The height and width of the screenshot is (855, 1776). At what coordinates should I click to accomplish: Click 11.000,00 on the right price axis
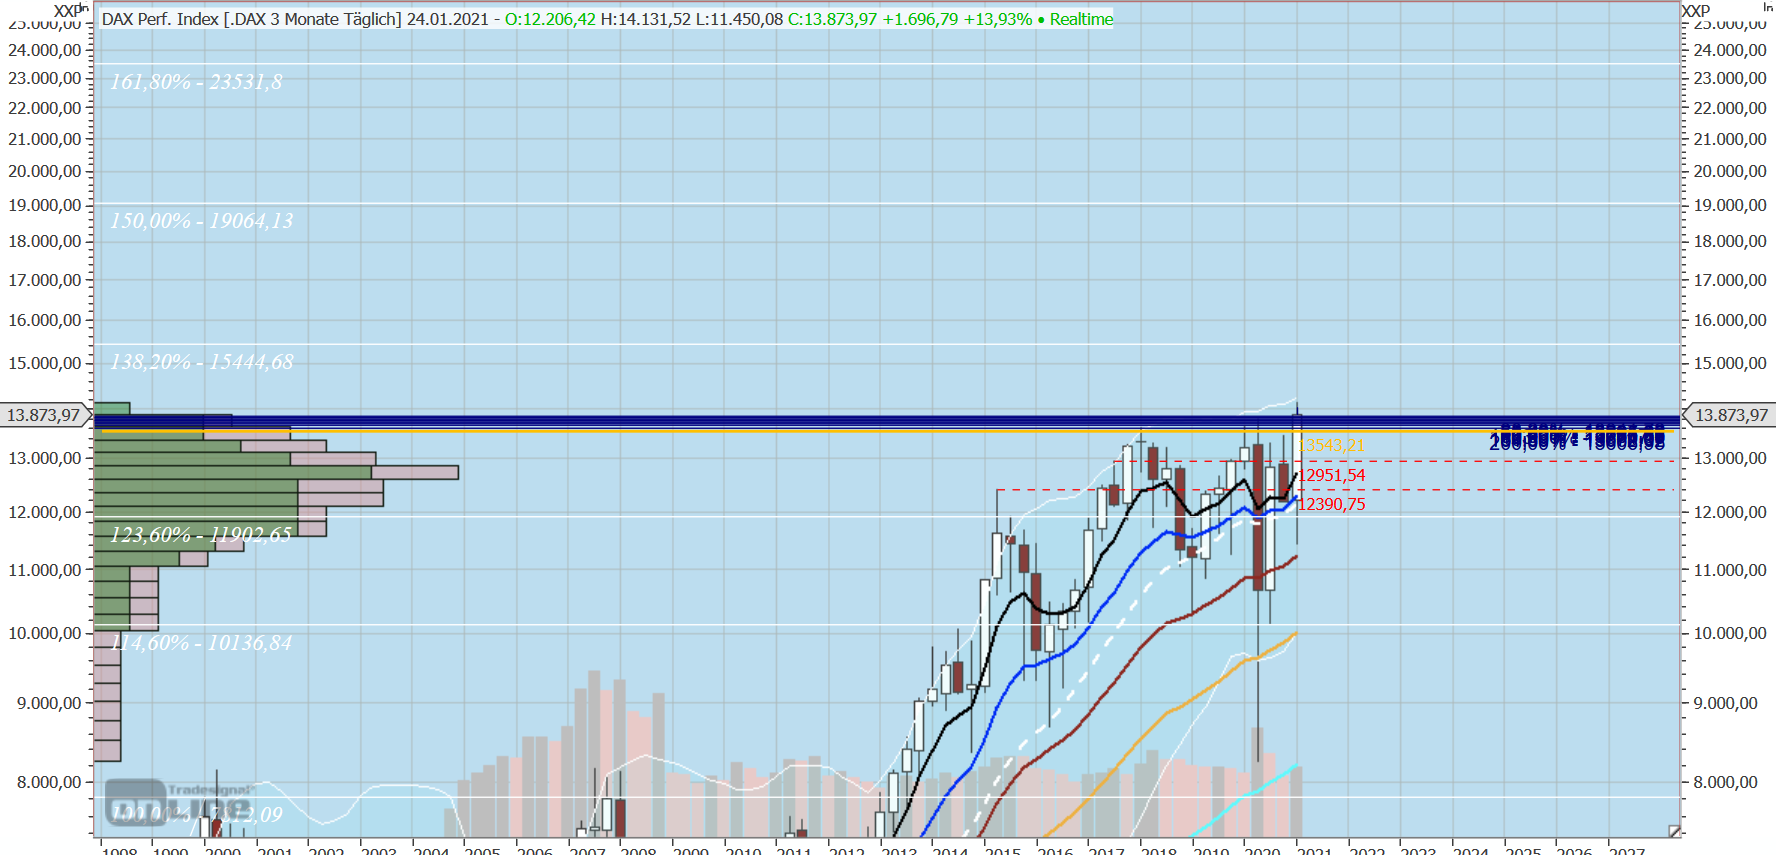pos(1730,570)
